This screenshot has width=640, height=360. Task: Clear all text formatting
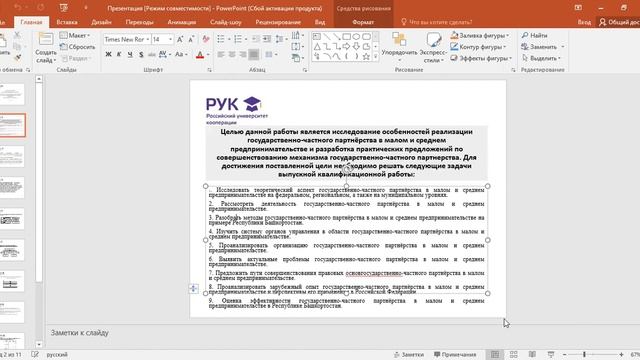click(206, 39)
